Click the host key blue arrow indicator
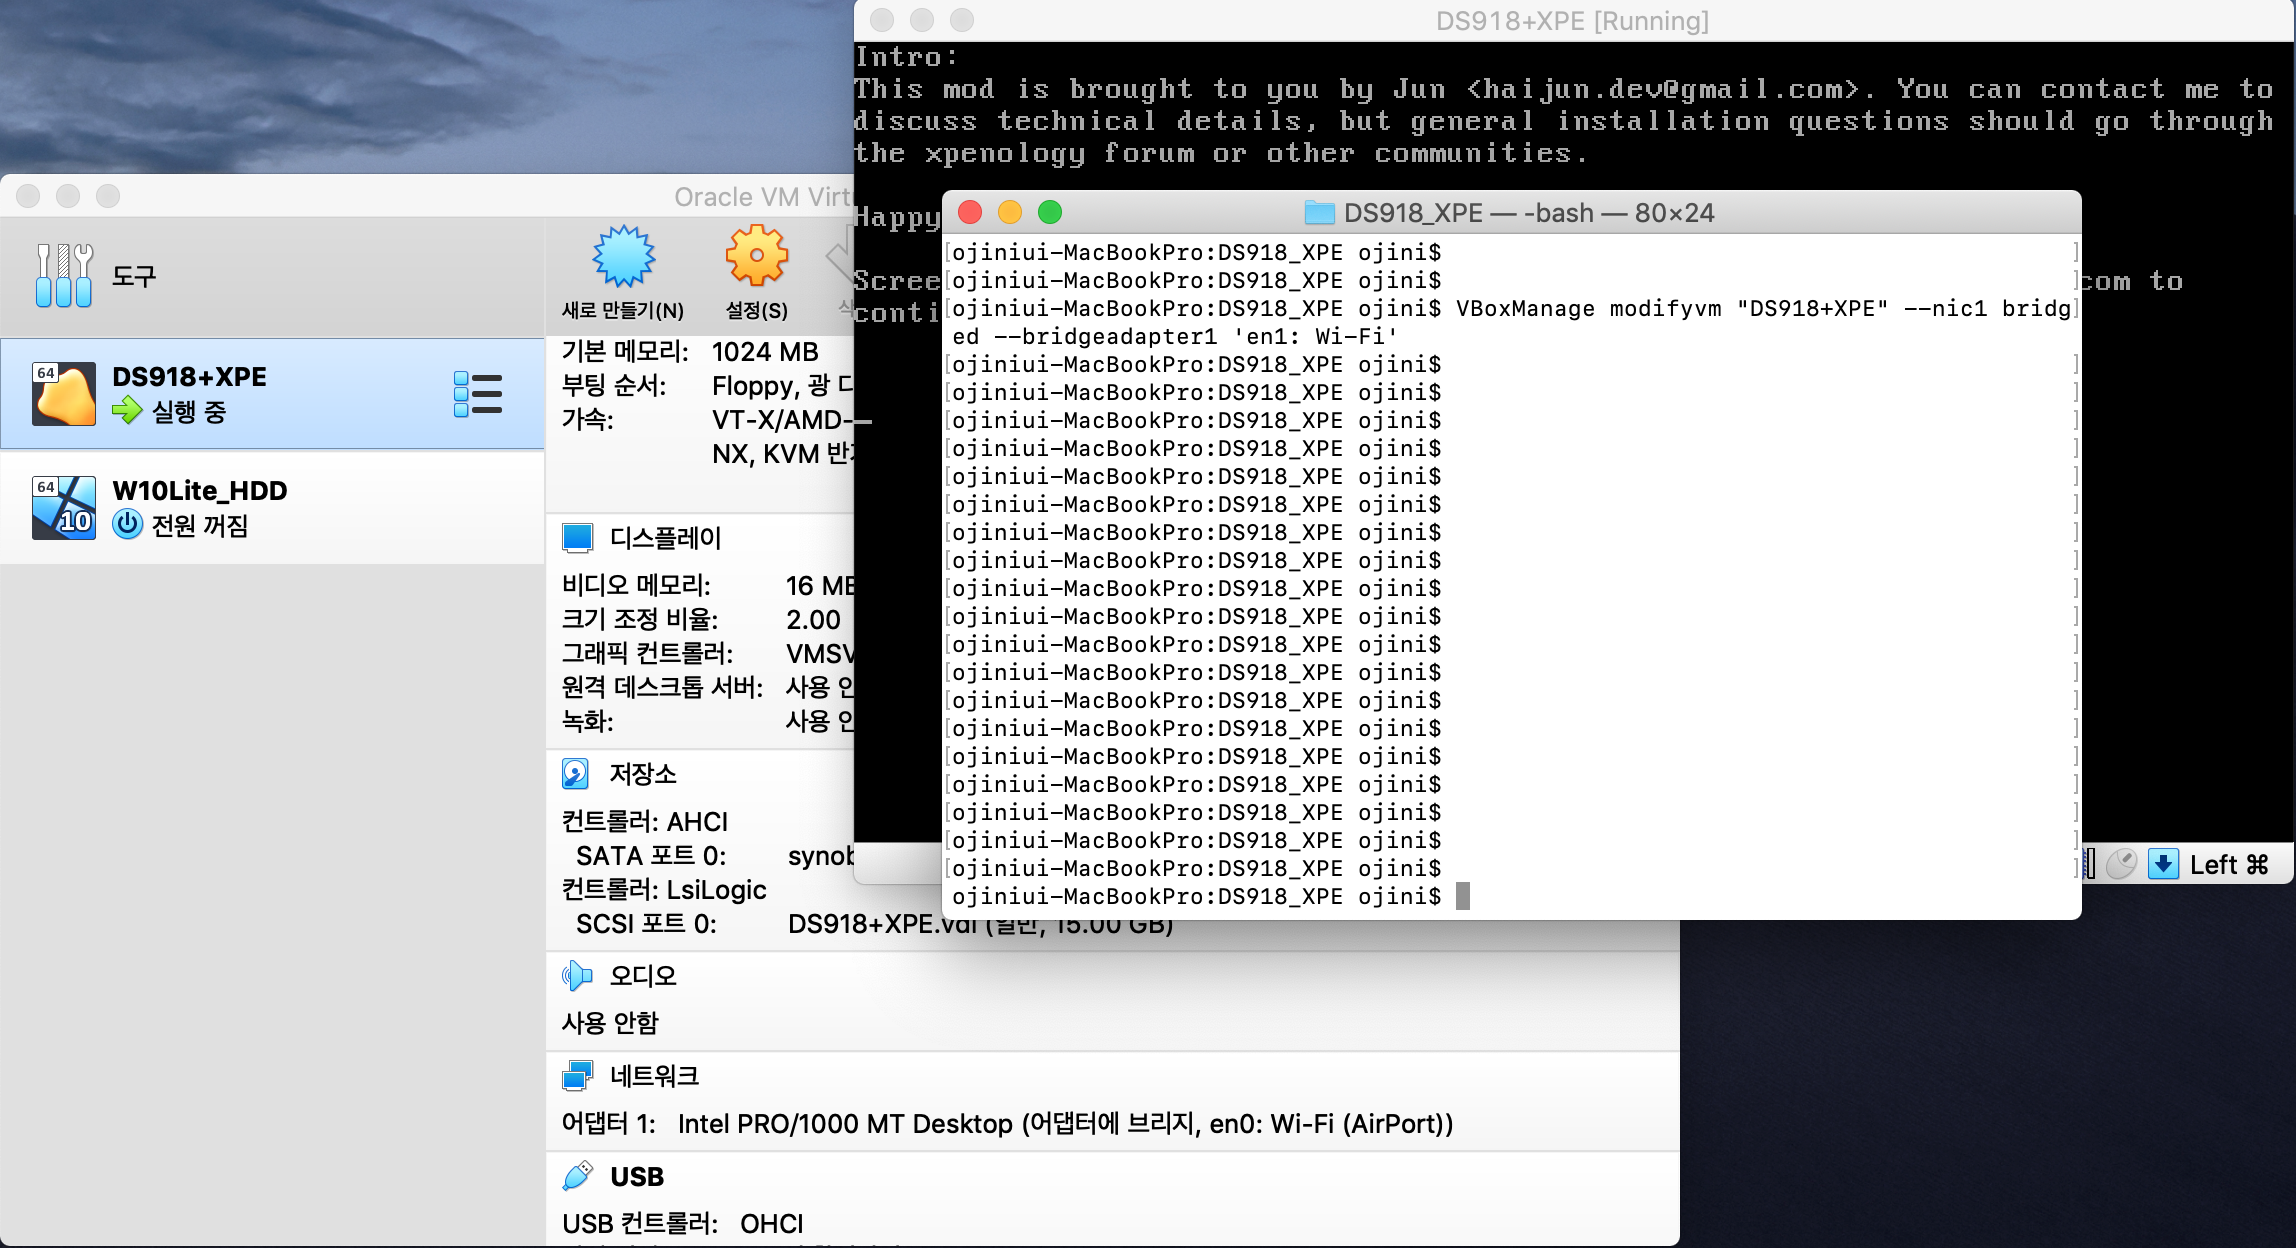 pyautogui.click(x=2163, y=864)
